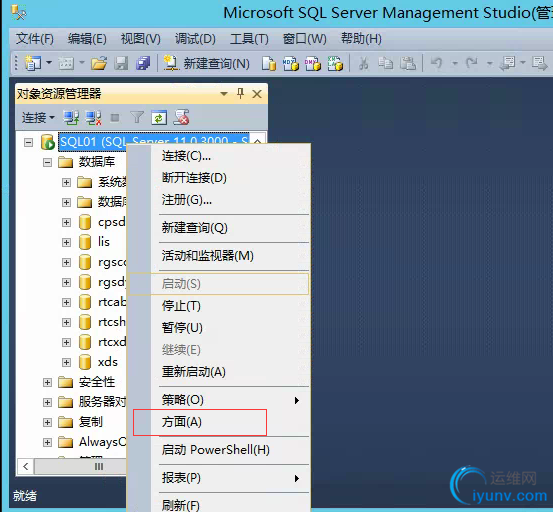Expand the lis database node

(66, 243)
